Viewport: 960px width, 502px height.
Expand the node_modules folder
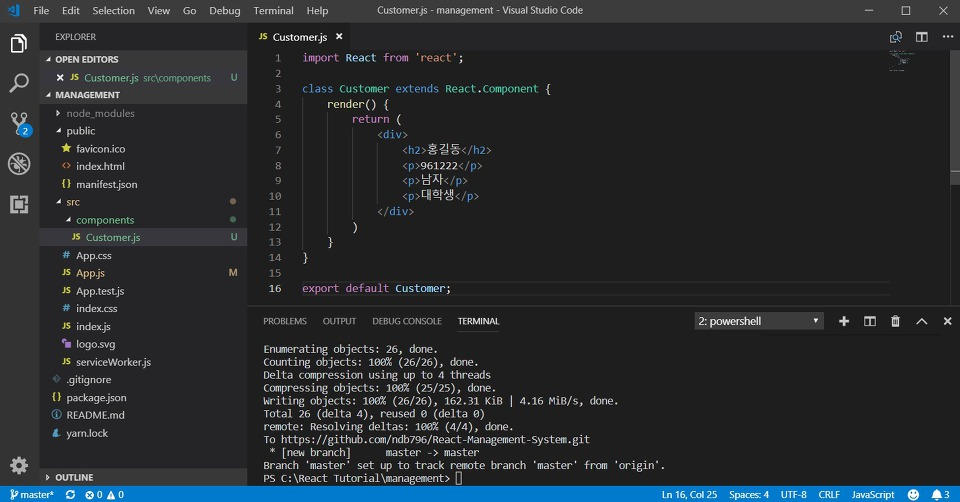coord(100,113)
